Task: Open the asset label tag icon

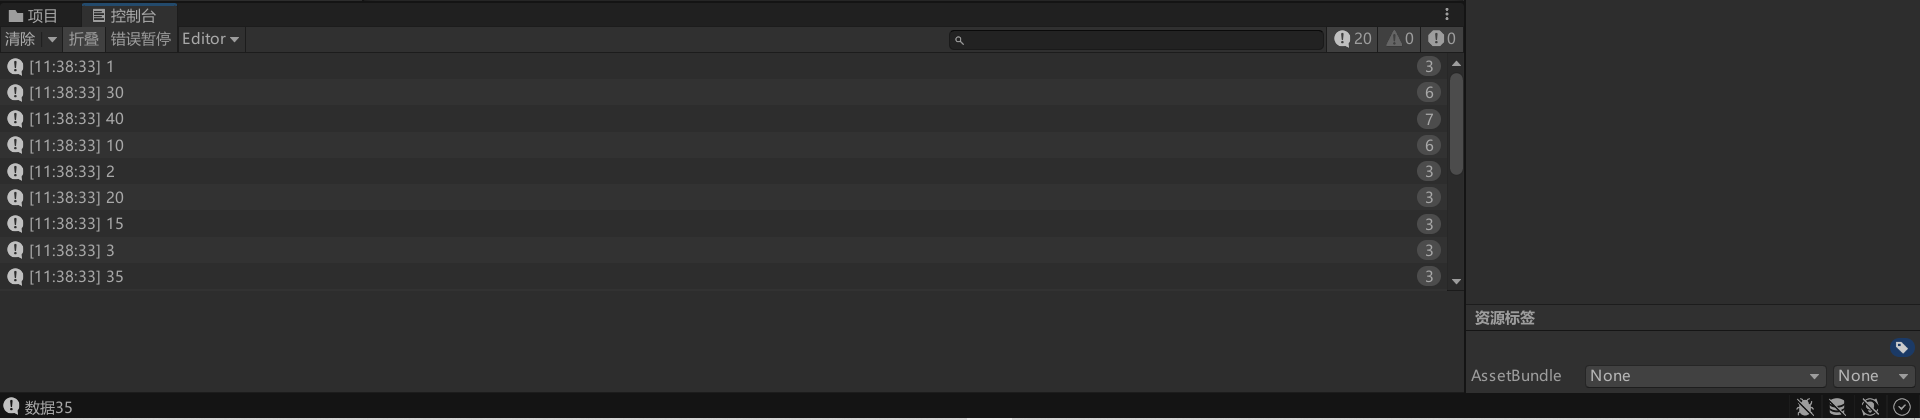Action: pos(1901,348)
